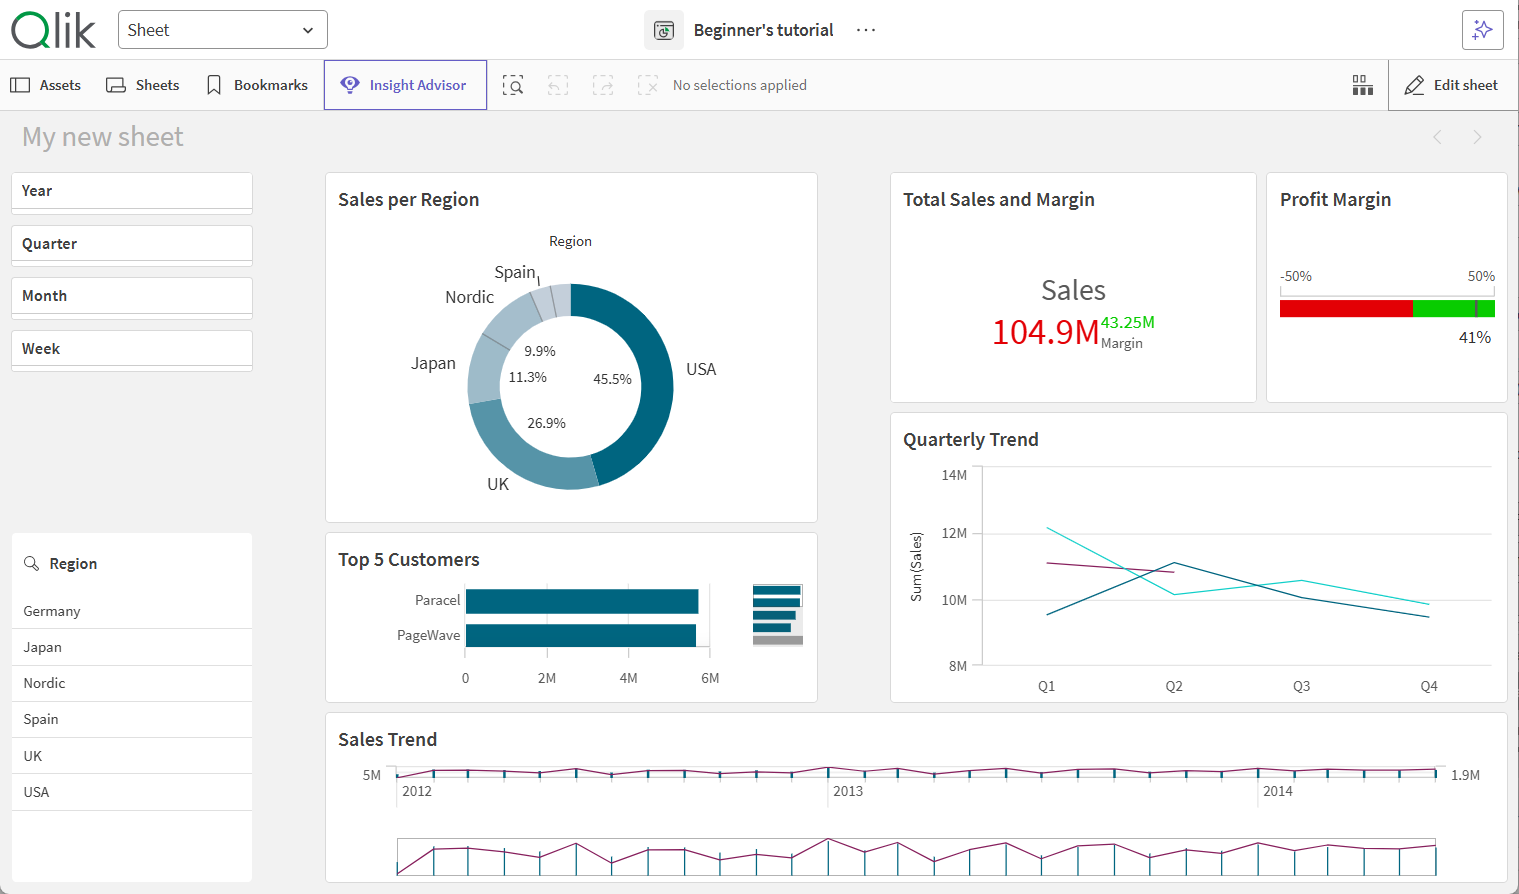1519x894 pixels.
Task: Click the Sales Trend mini chart scroller
Action: coord(916,857)
